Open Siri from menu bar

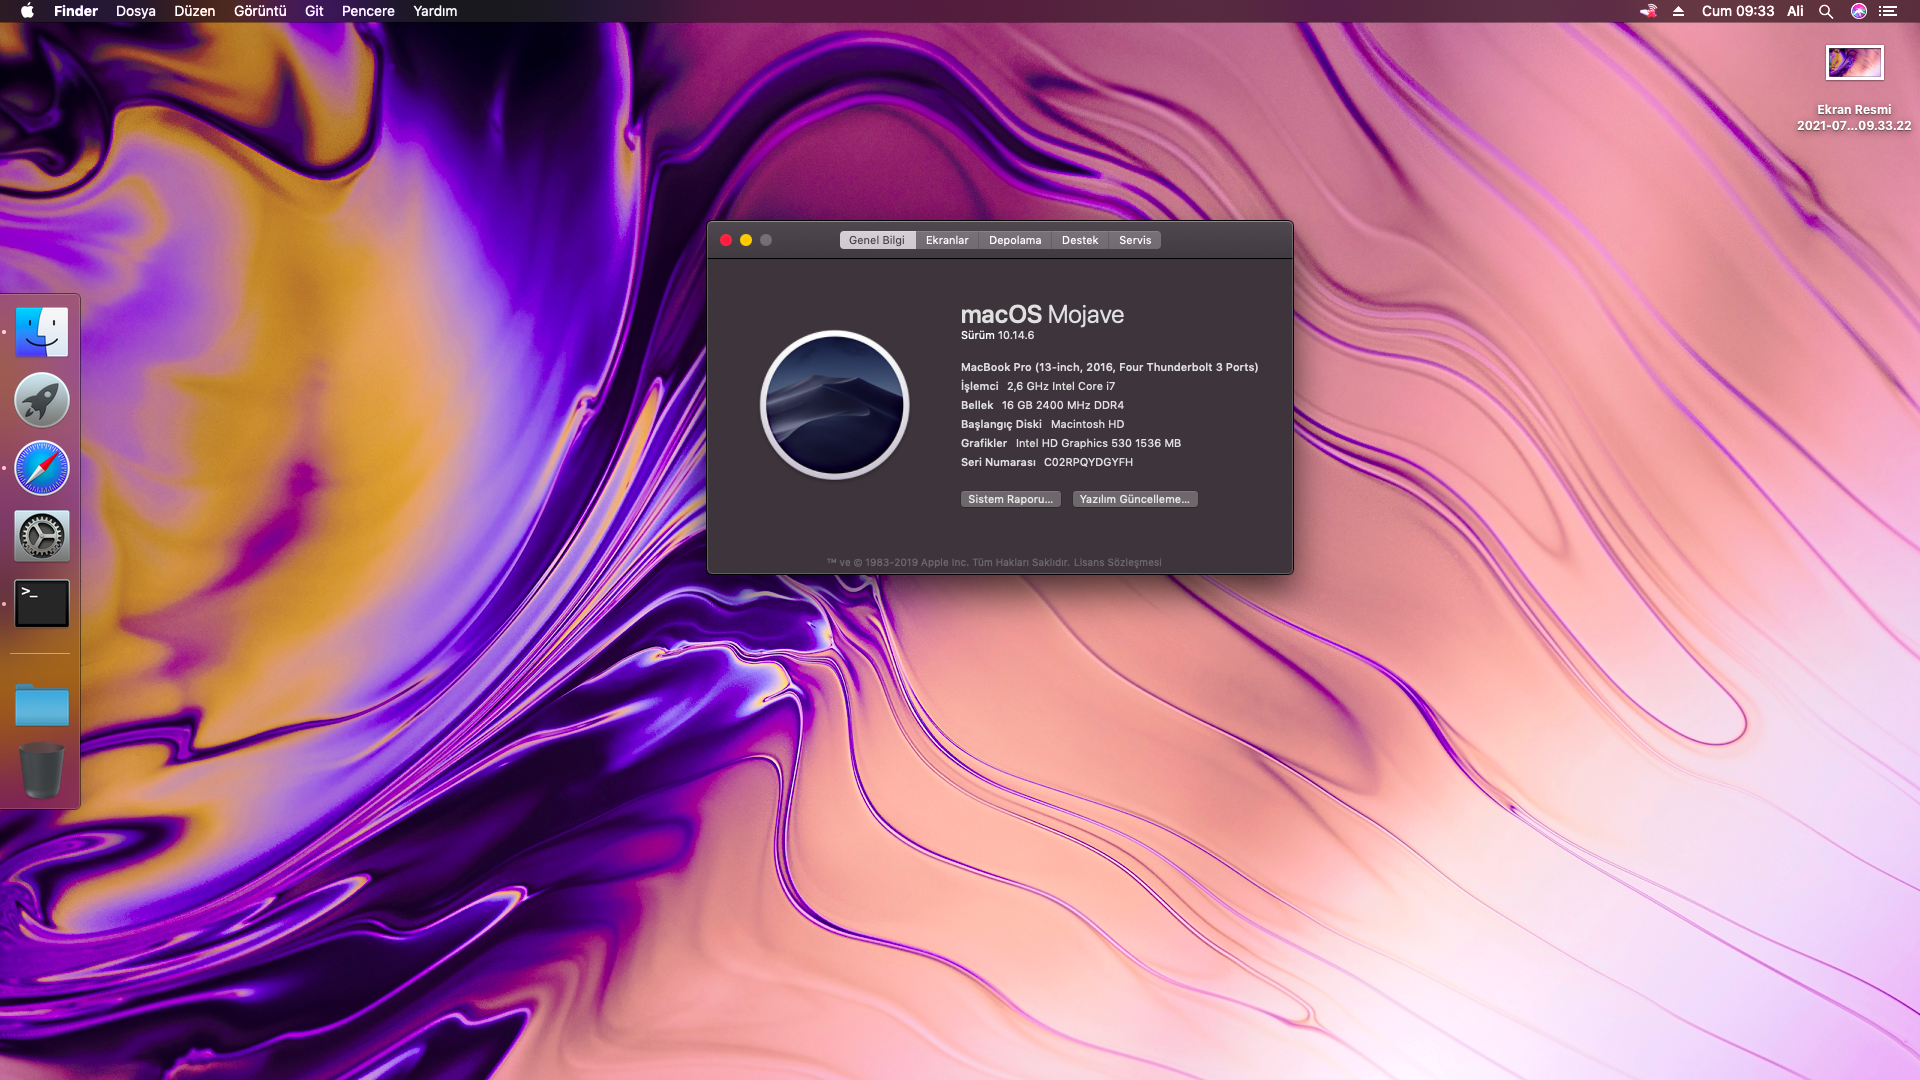coord(1859,11)
